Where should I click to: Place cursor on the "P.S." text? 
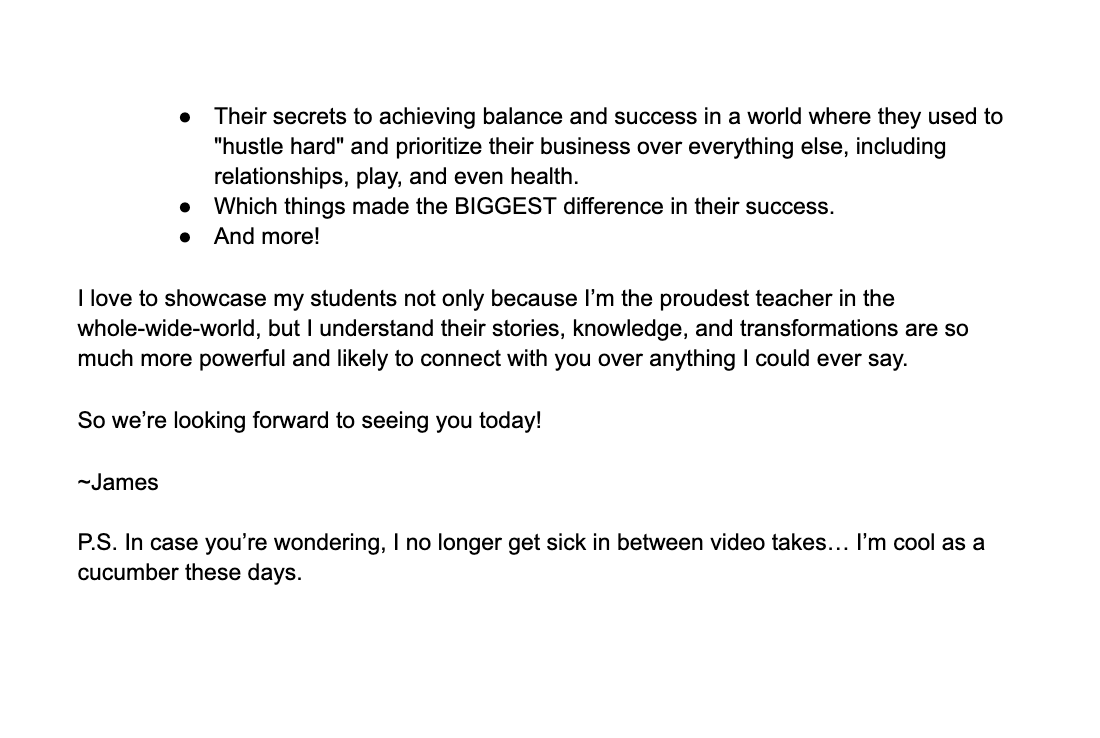click(x=97, y=543)
